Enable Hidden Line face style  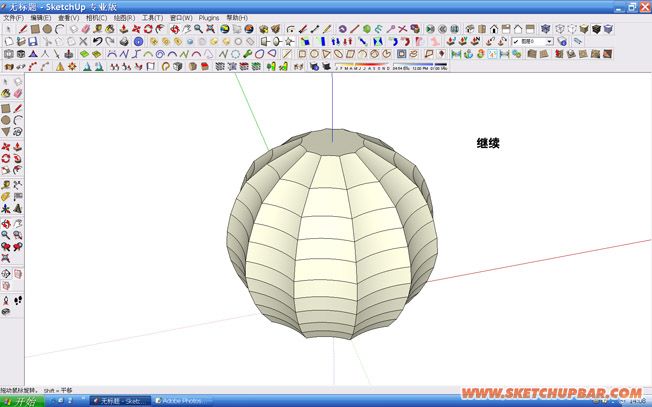(572, 29)
